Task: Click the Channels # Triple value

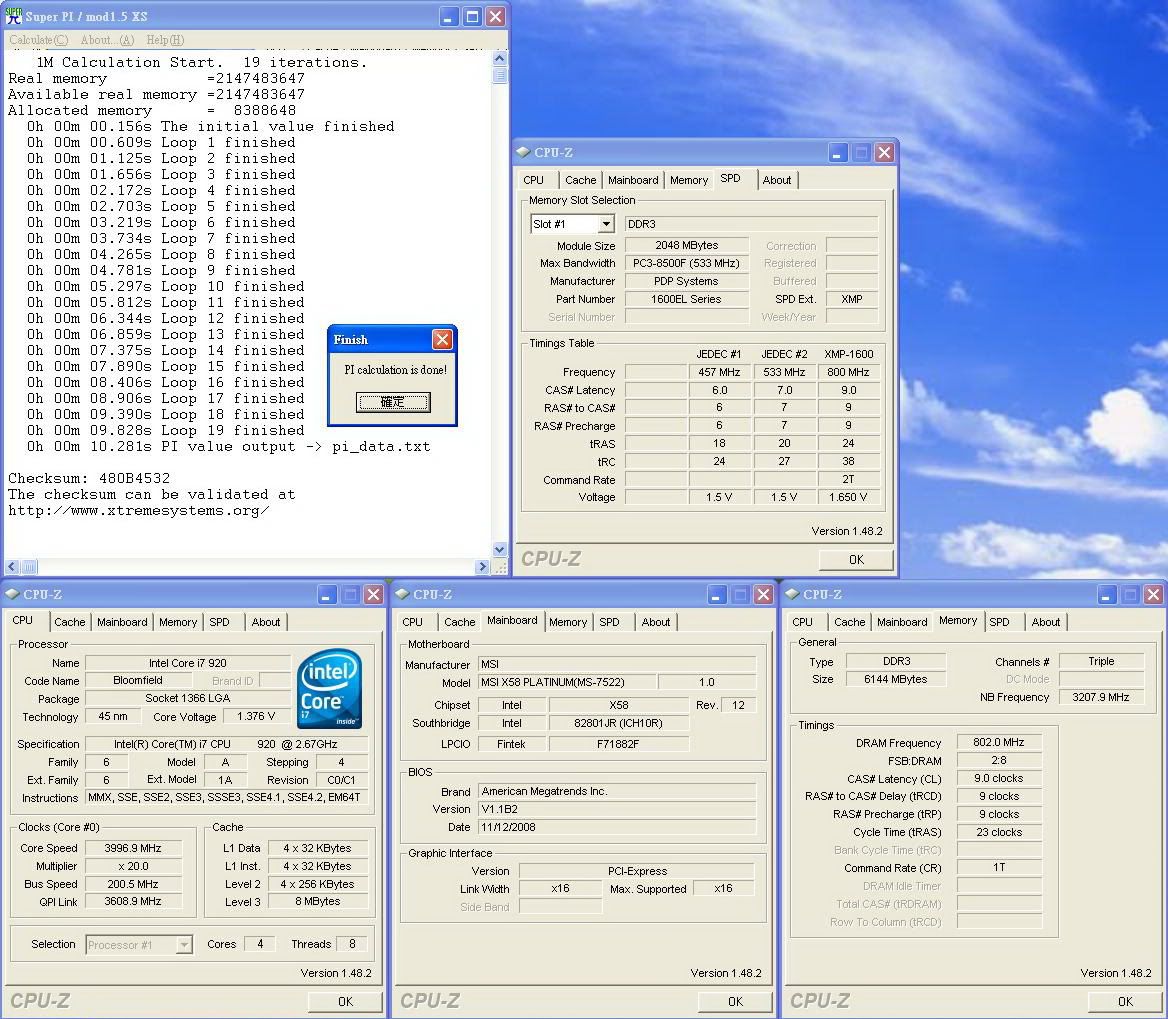Action: [1101, 661]
